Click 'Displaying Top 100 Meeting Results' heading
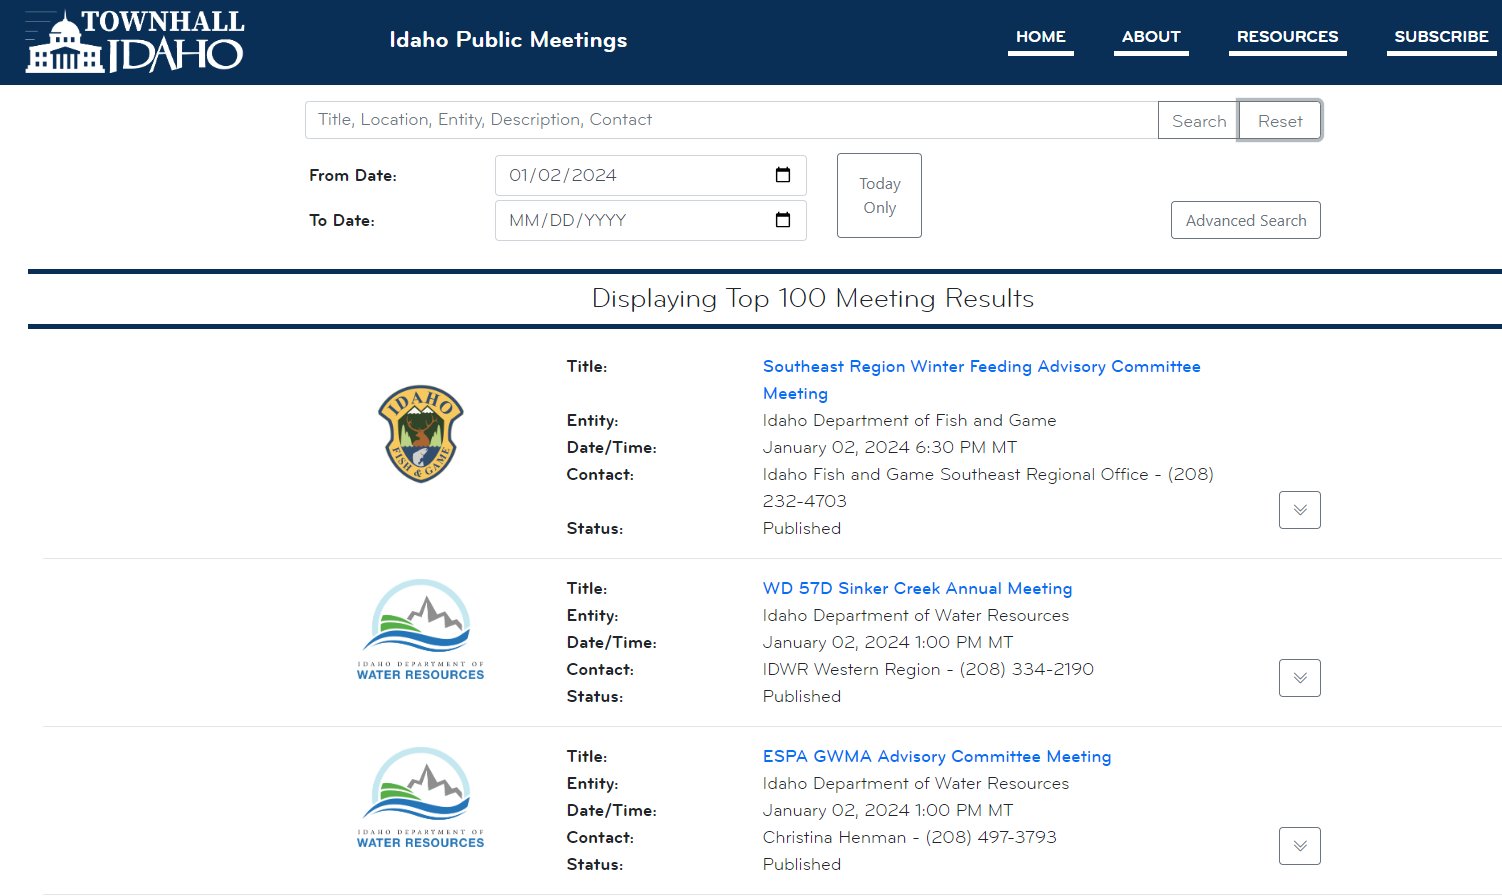 pyautogui.click(x=813, y=298)
